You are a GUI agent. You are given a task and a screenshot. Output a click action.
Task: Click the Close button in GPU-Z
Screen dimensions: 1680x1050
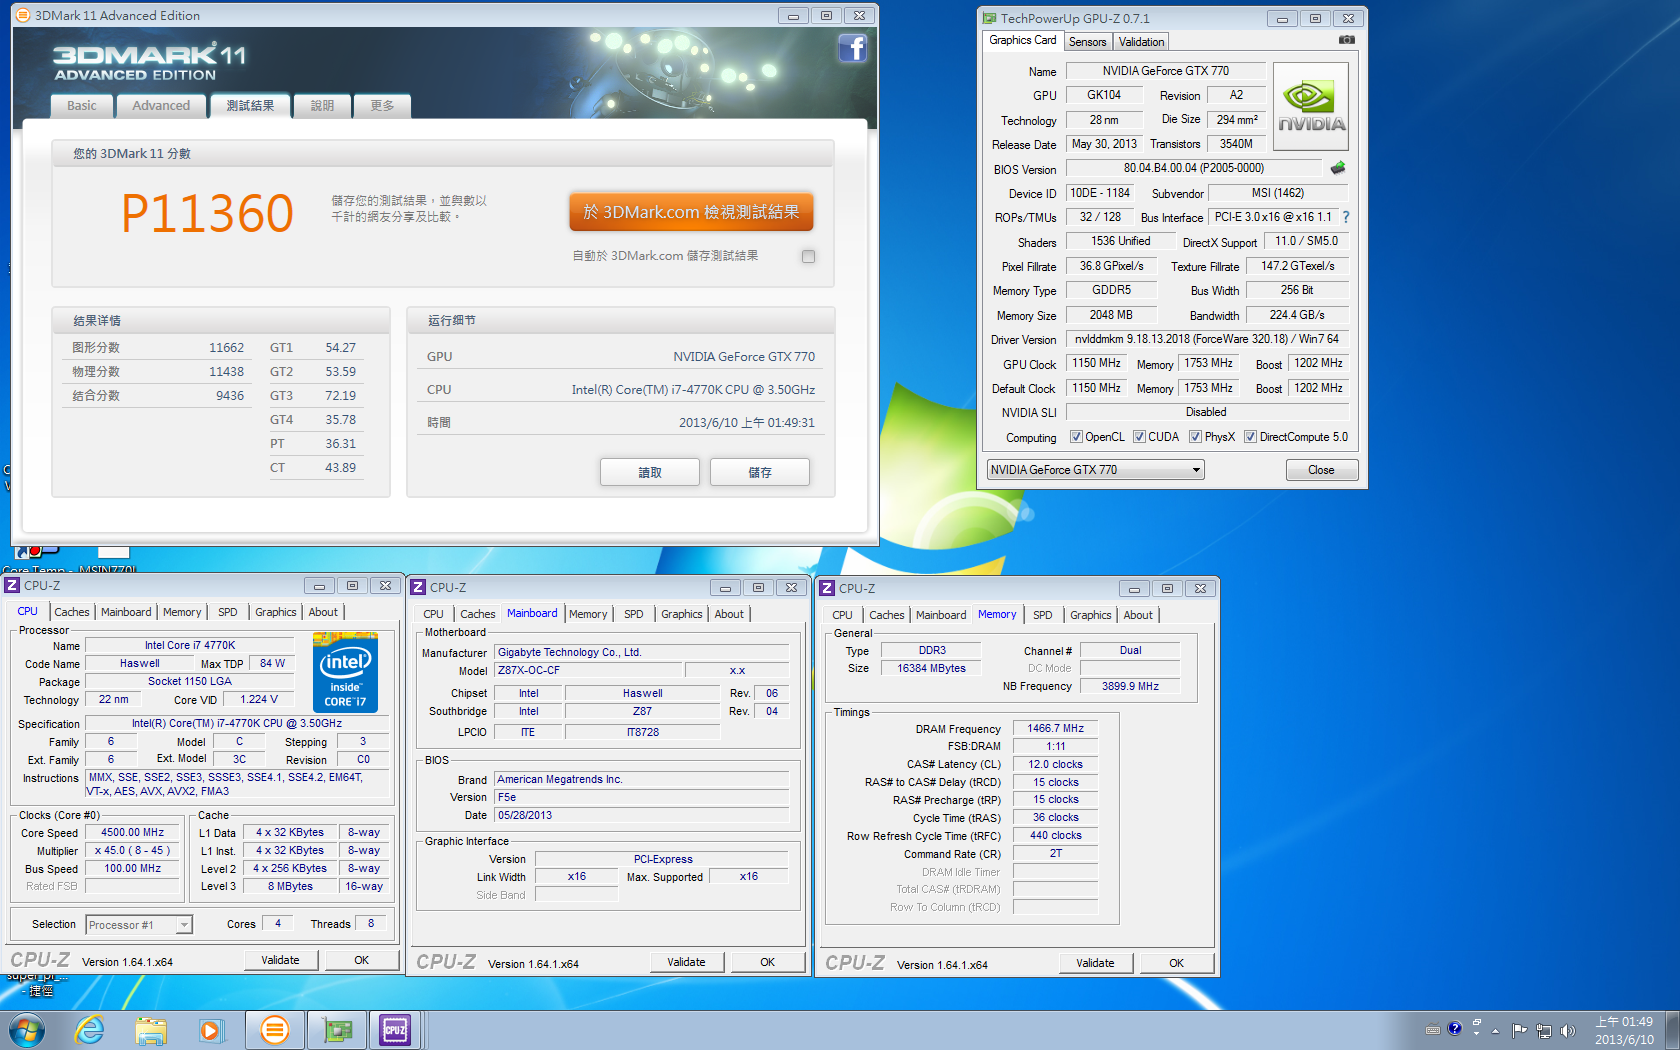click(x=1321, y=470)
